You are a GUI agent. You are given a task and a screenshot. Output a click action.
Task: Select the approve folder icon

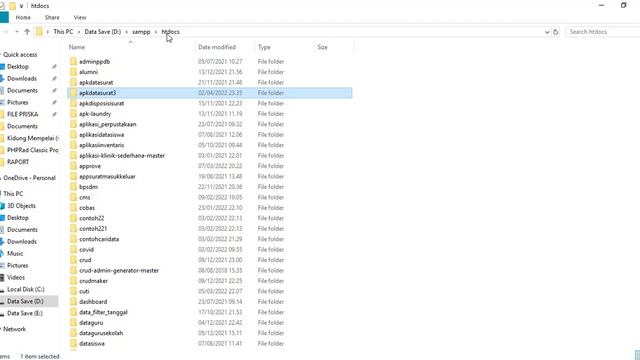(73, 166)
